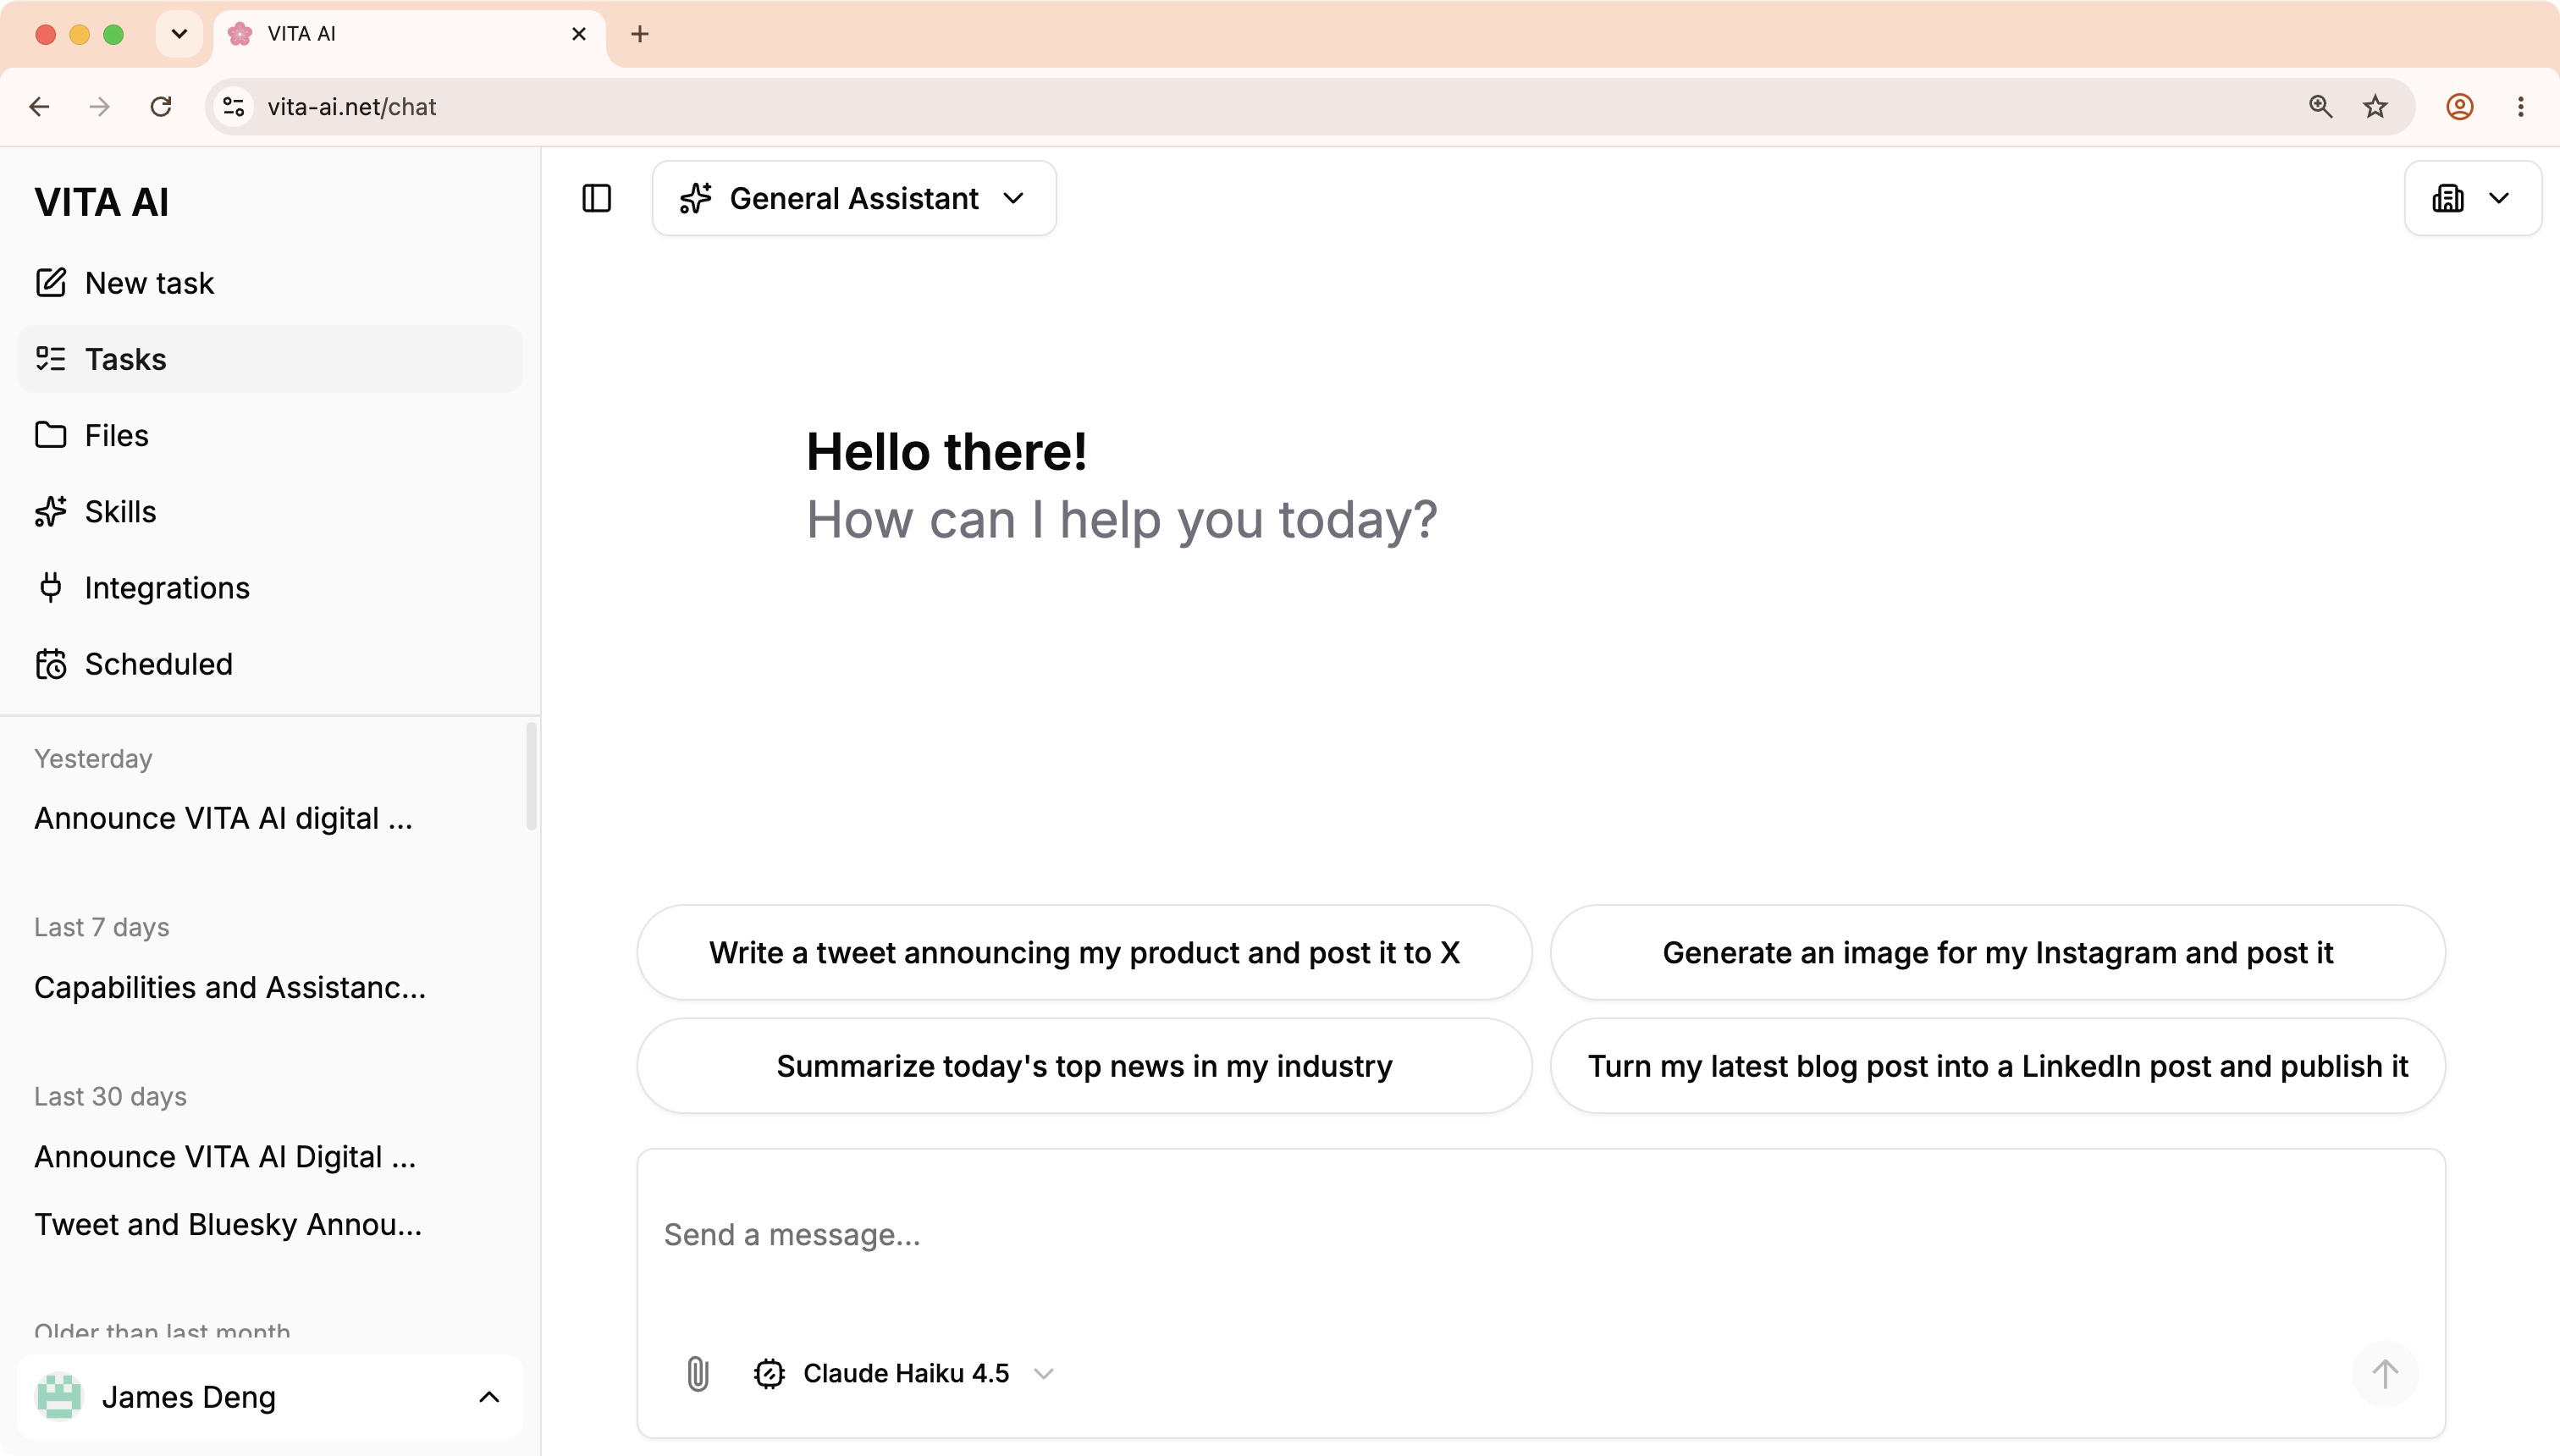
Task: Select the LinkedIn blog post suggestion
Action: point(1997,1066)
